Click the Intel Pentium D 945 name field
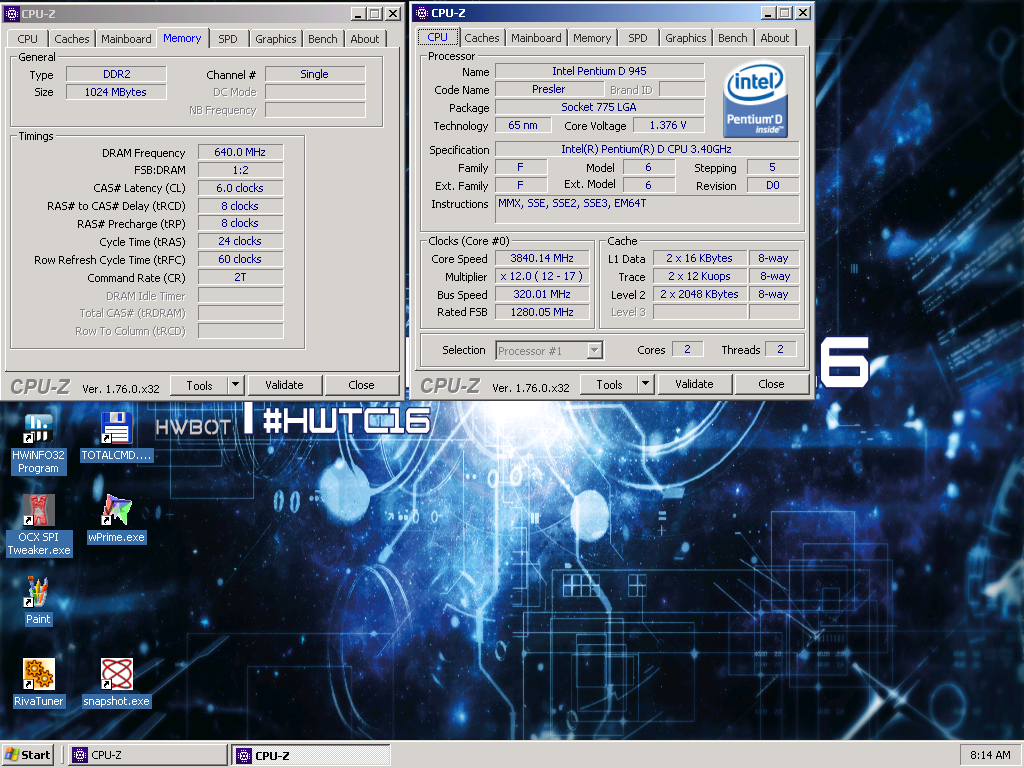 click(600, 71)
